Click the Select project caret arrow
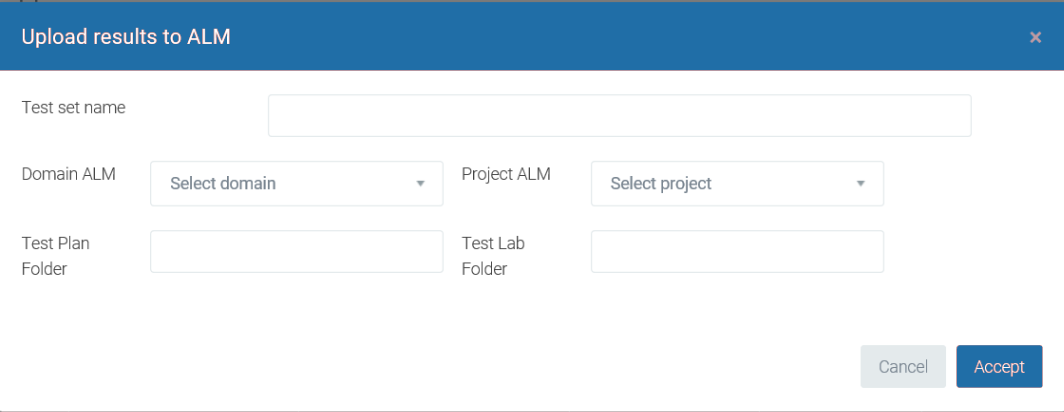The image size is (1064, 412). pyautogui.click(x=861, y=184)
